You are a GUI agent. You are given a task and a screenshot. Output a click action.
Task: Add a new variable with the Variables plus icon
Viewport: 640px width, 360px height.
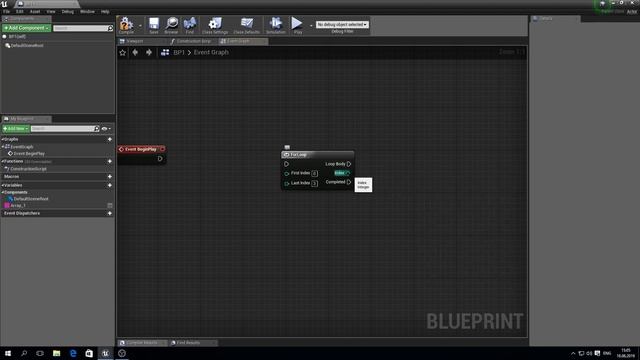(109, 185)
